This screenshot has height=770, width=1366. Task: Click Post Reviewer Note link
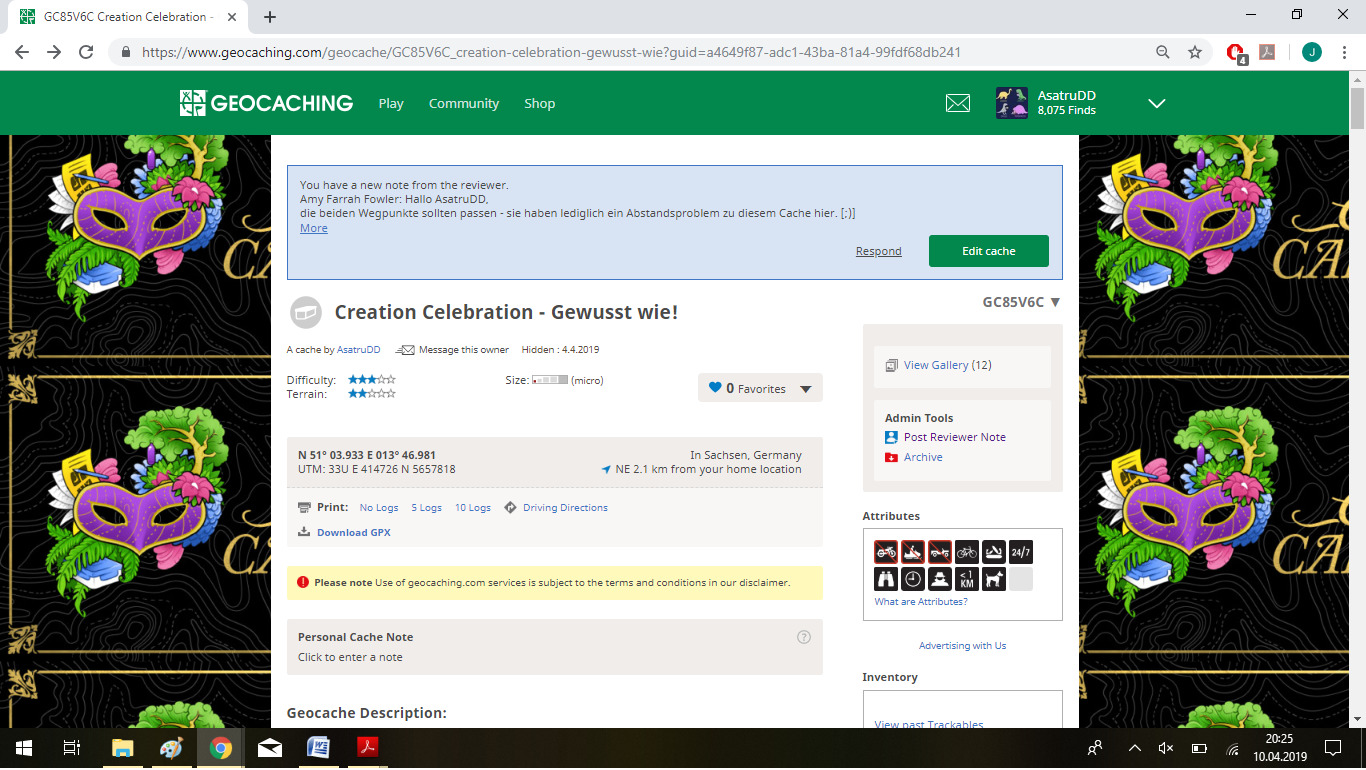955,437
